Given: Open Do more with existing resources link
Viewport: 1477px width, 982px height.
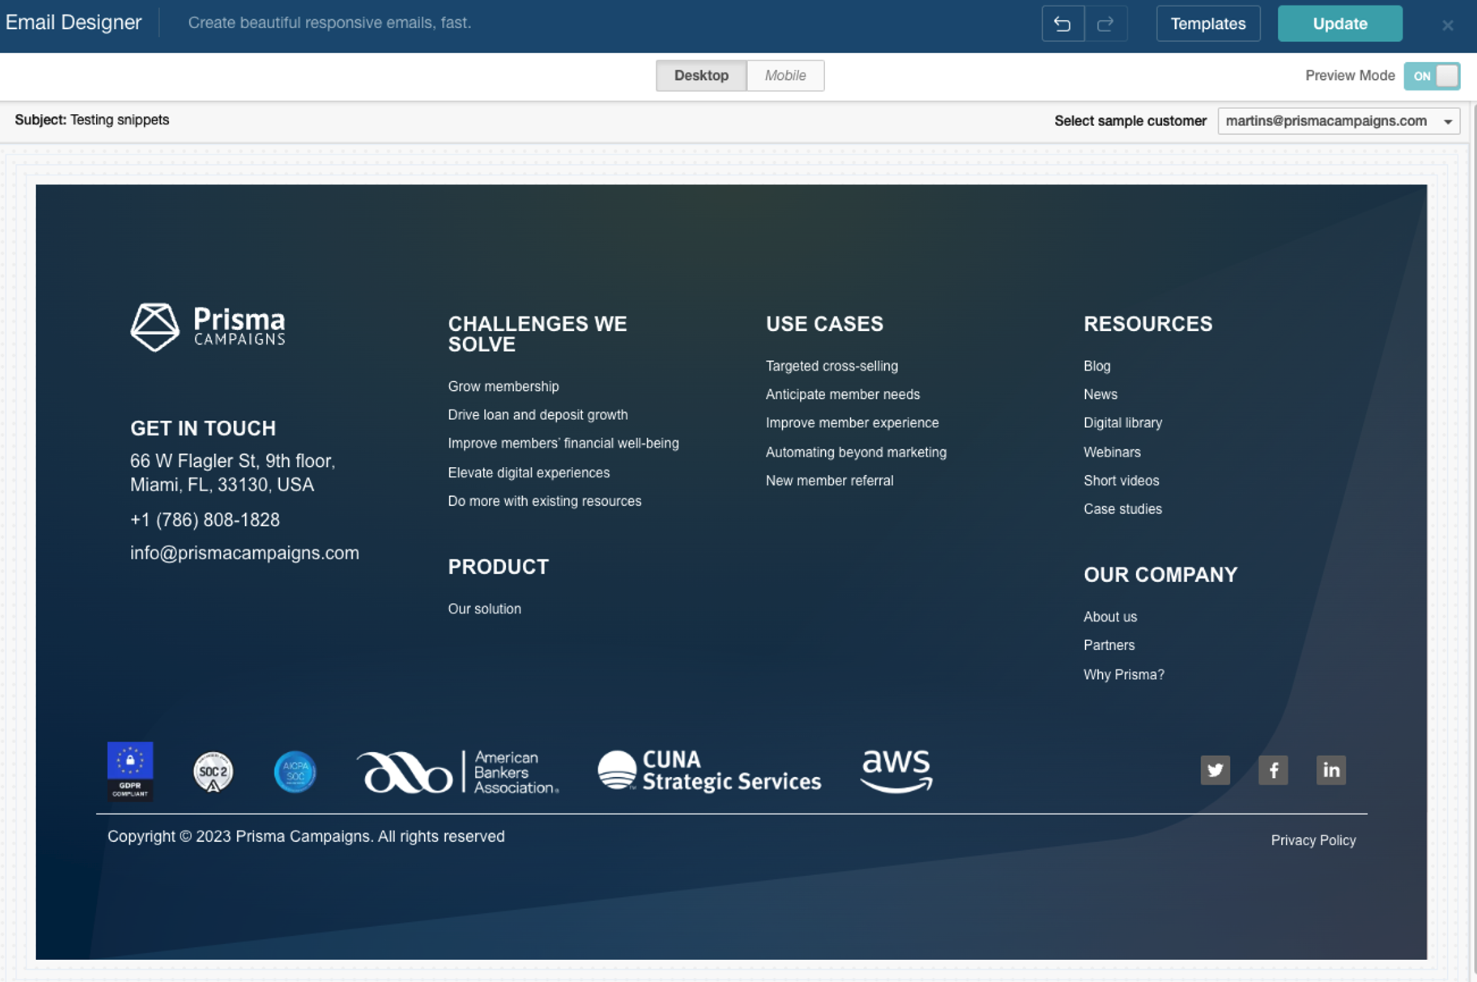Looking at the screenshot, I should pos(545,501).
